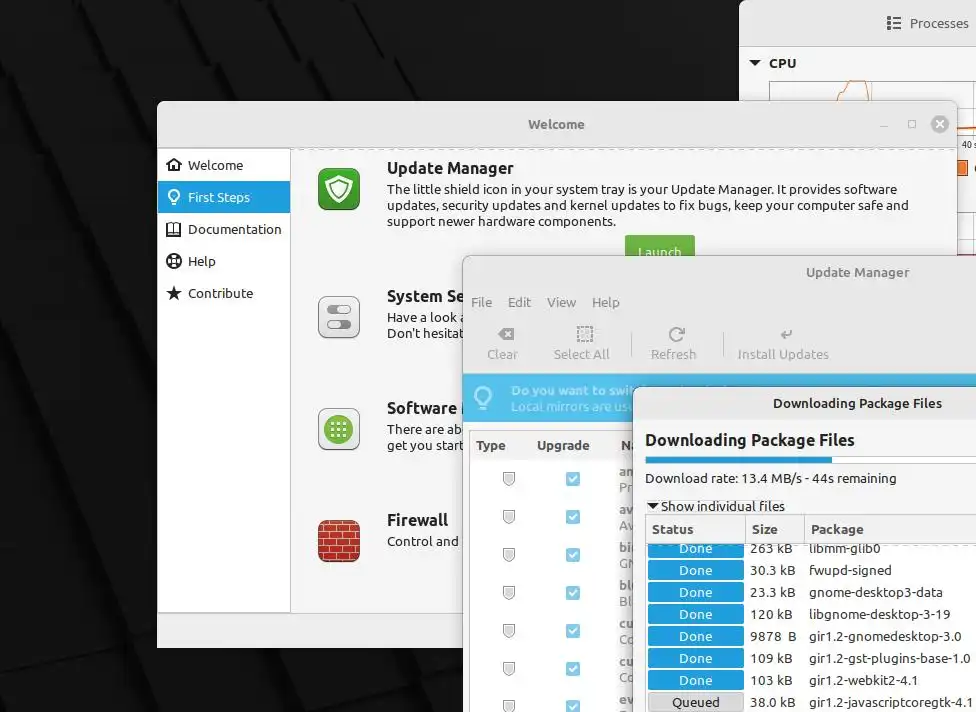Click the Software Manager green grid icon

pyautogui.click(x=339, y=429)
